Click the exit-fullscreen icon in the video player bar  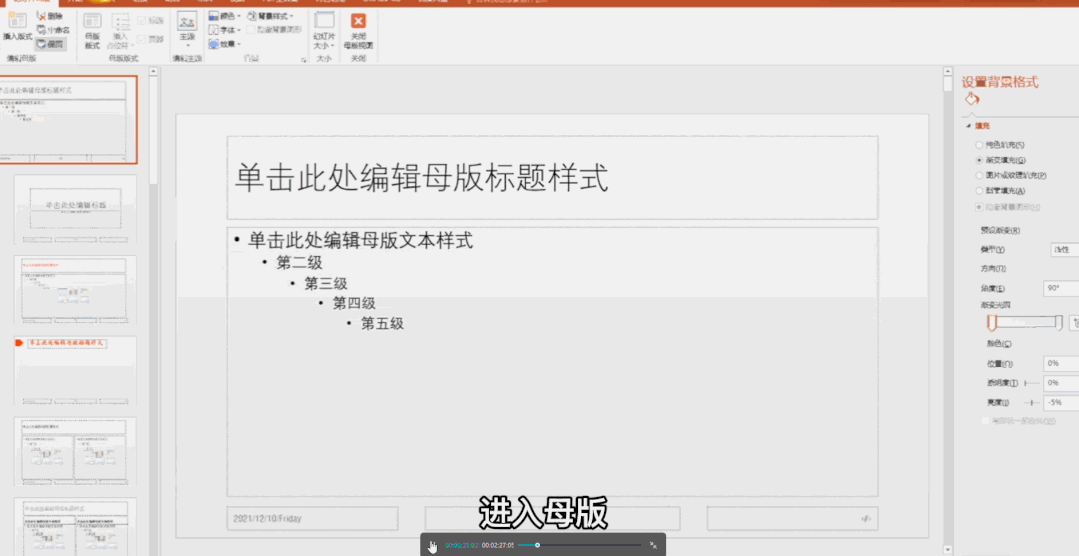653,545
